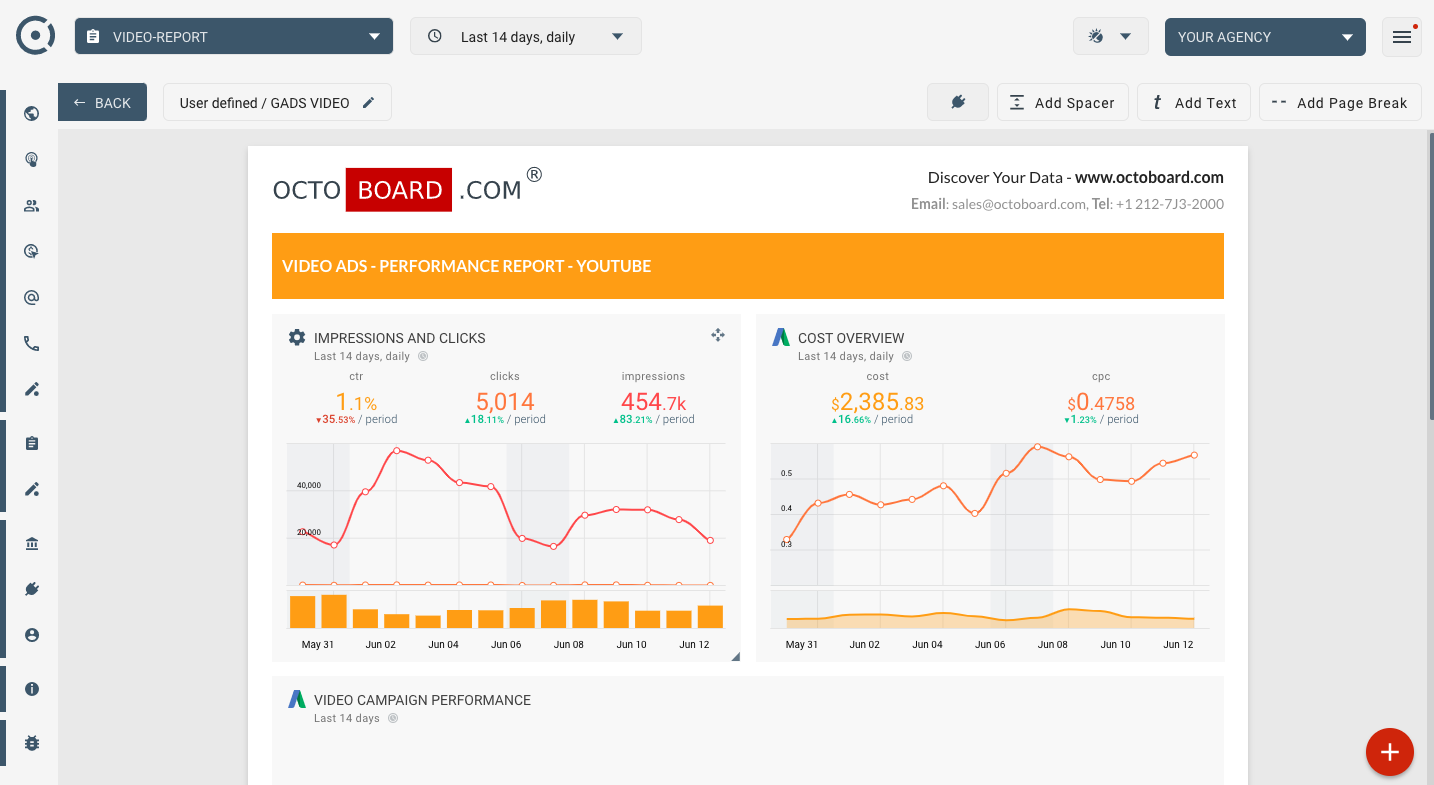Click the red plus add button

[1390, 751]
